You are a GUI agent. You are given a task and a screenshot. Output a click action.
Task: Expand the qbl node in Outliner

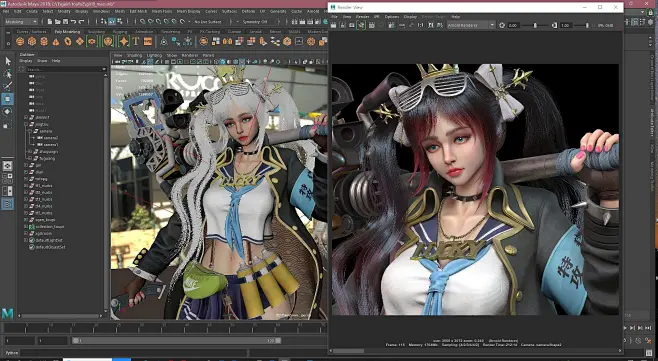click(x=26, y=165)
